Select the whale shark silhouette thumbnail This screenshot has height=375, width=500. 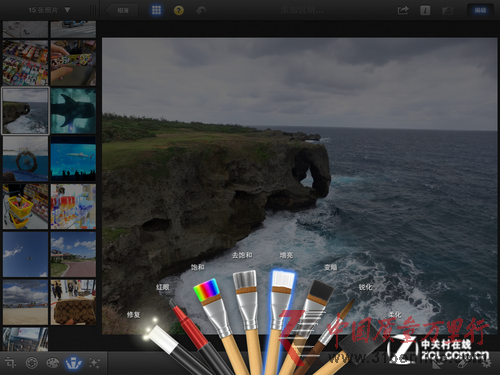(x=73, y=111)
